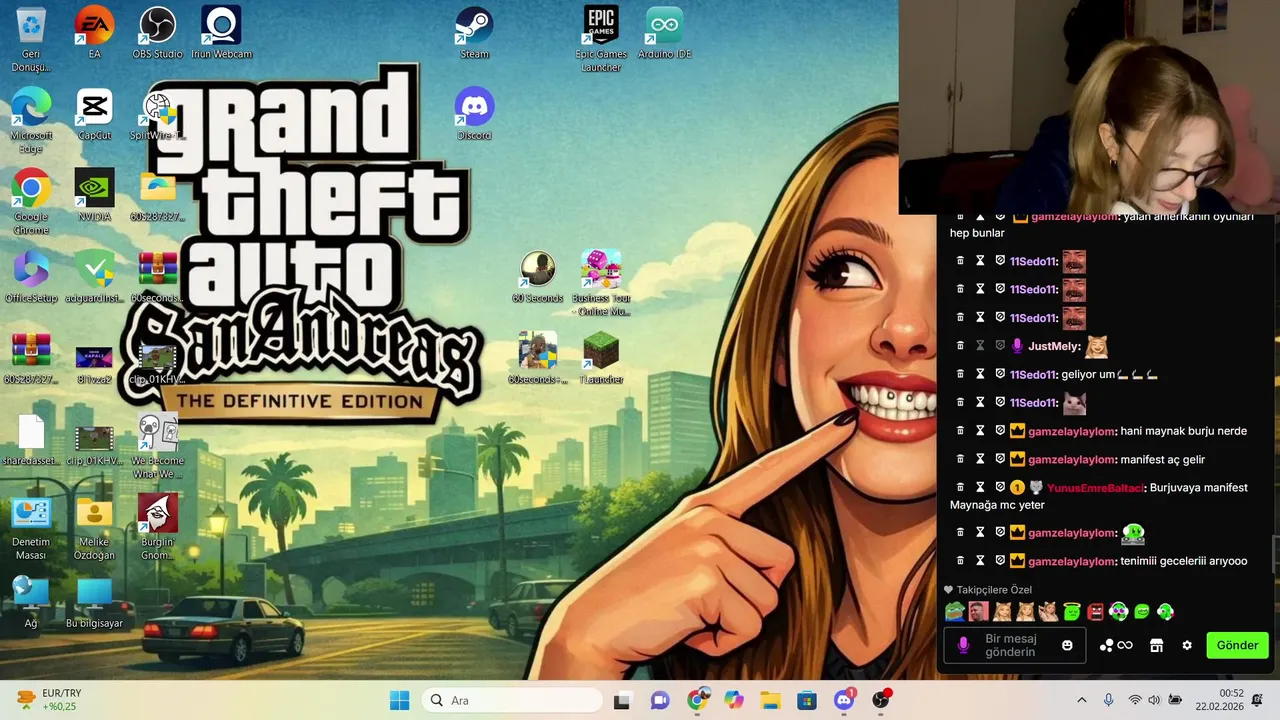Launch TLauncher from the desktop
Screen dimensions: 1280x720
(601, 358)
